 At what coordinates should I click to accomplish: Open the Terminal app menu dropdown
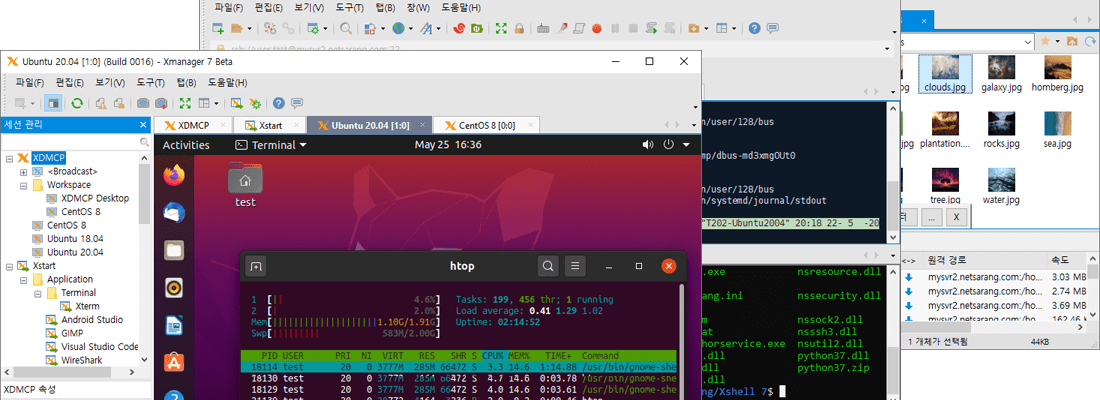pos(271,145)
